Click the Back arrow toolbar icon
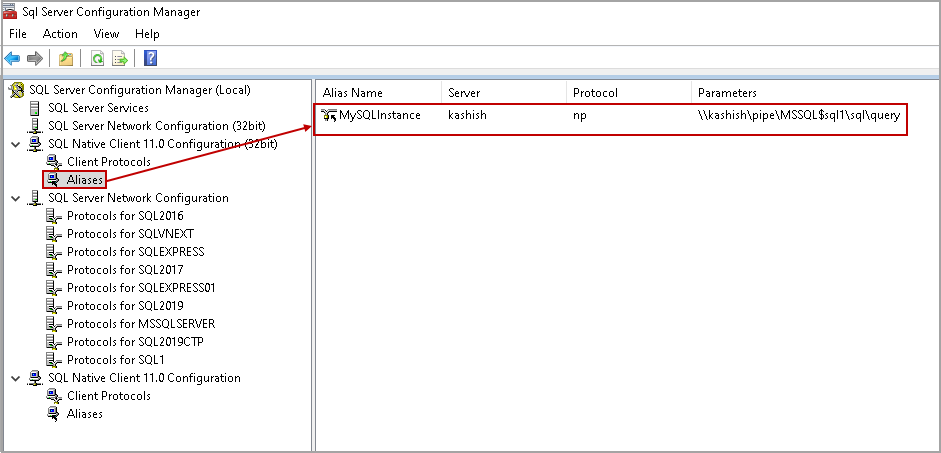Screen dimensions: 941x453 click(x=12, y=58)
